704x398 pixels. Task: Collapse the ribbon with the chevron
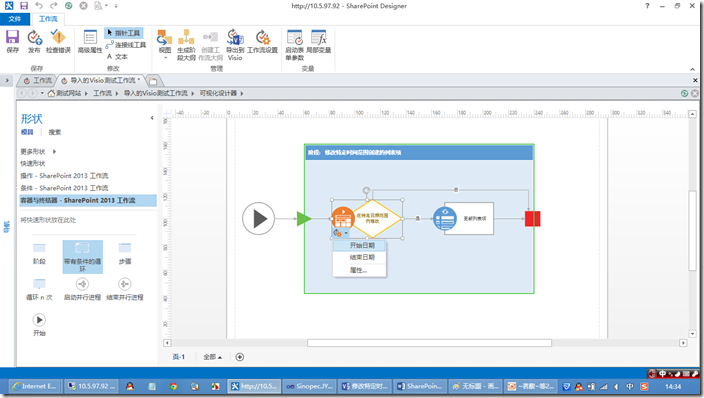692,69
